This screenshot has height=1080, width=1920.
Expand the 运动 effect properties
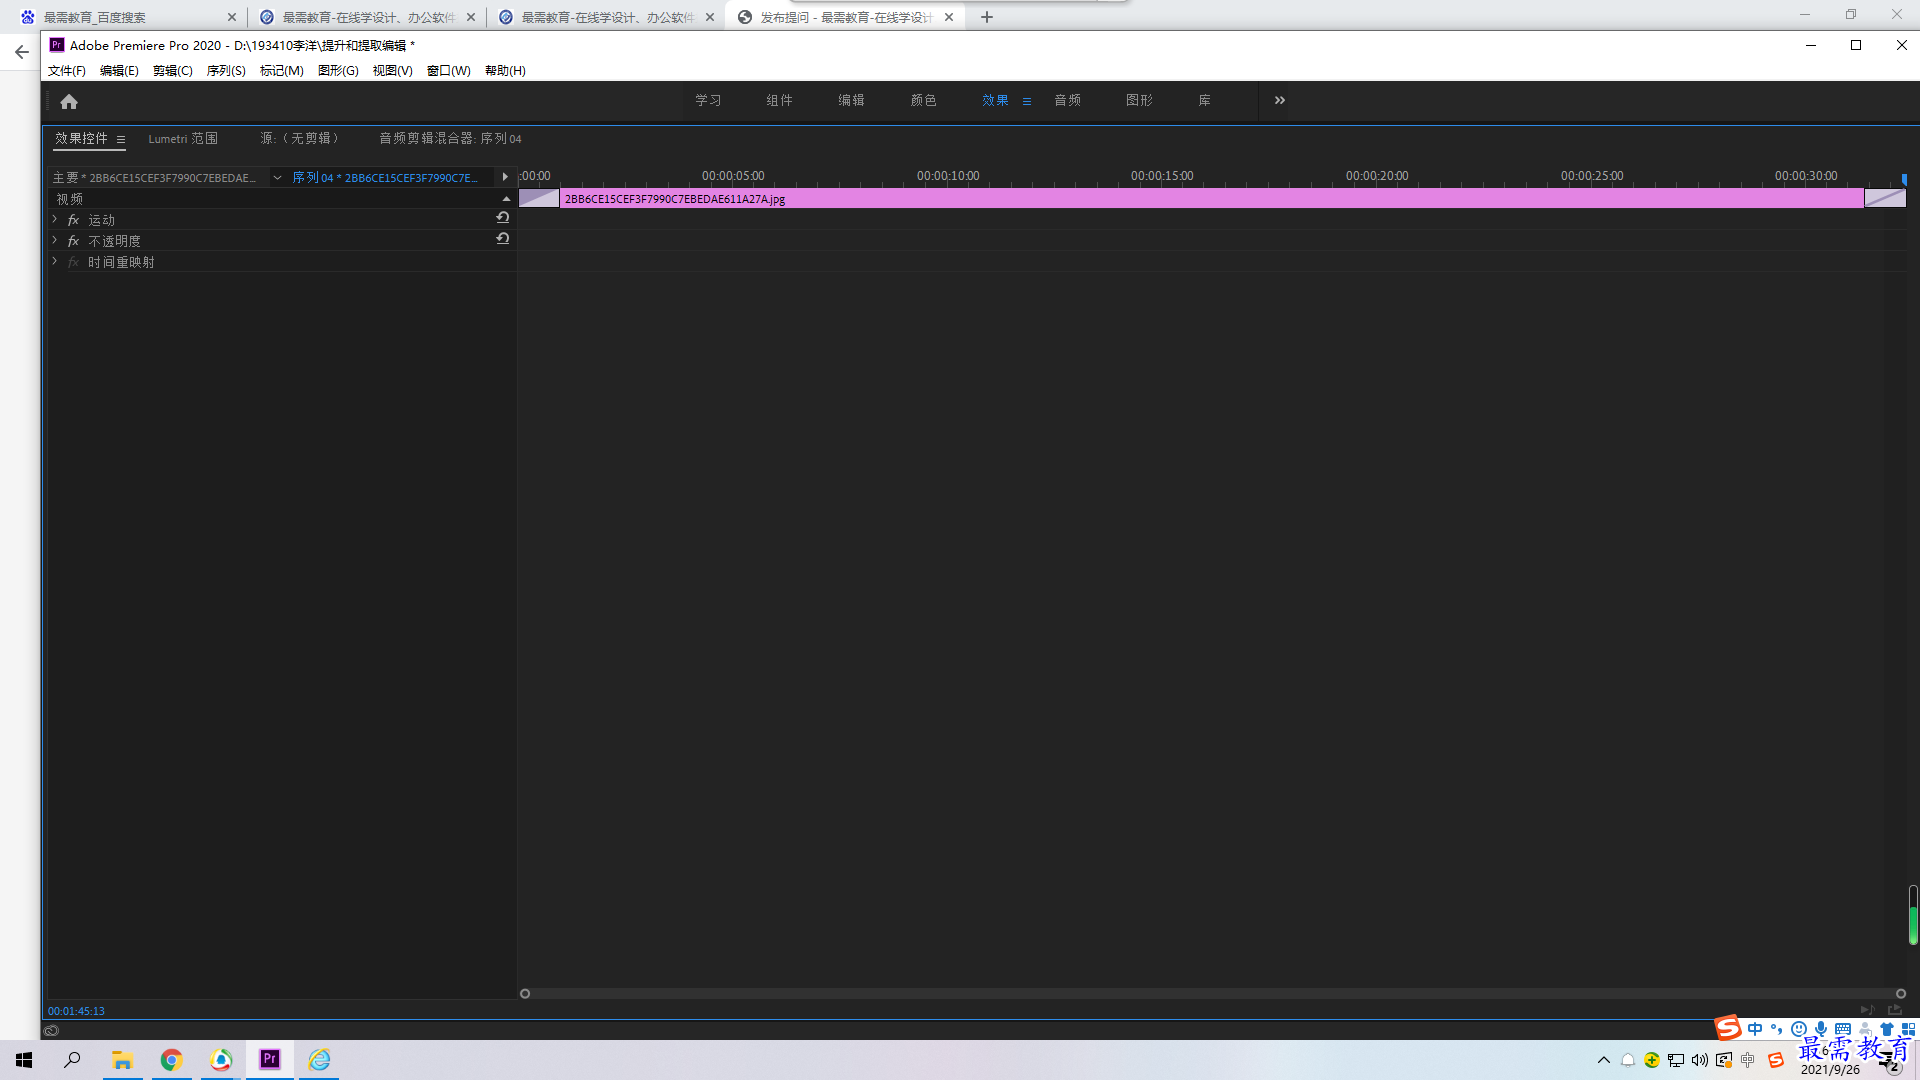pos(55,219)
